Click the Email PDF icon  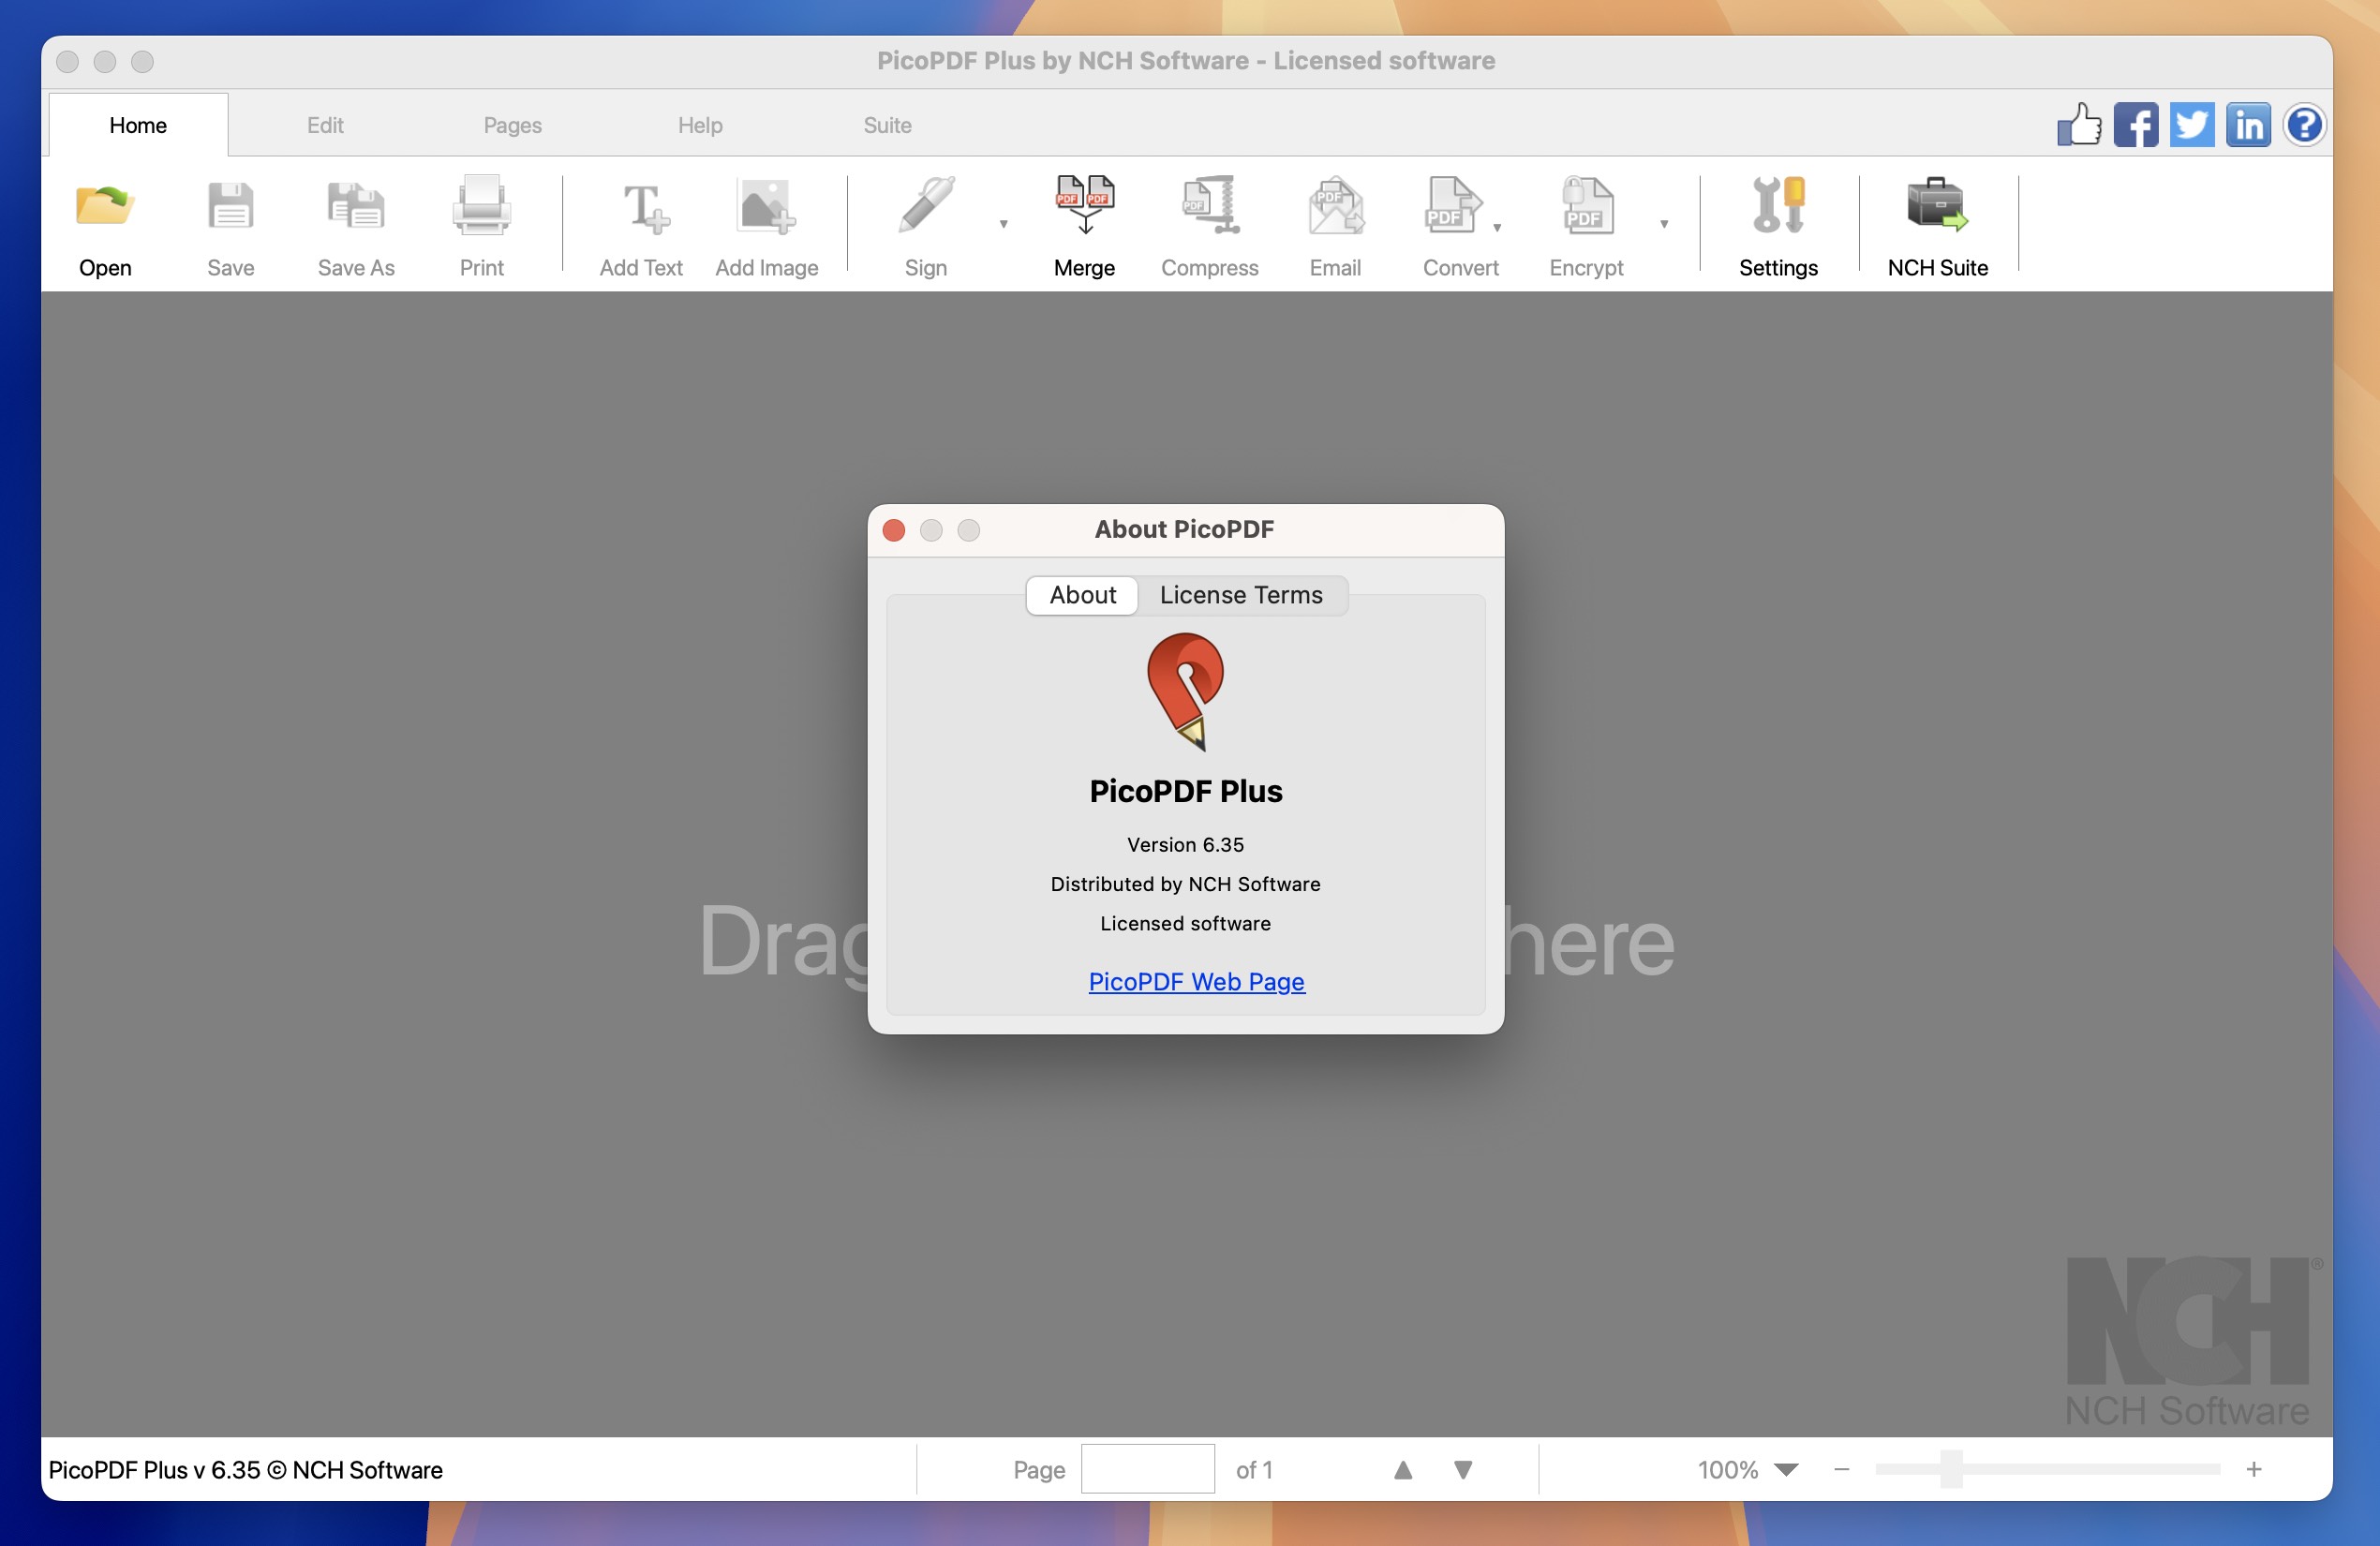(1335, 206)
